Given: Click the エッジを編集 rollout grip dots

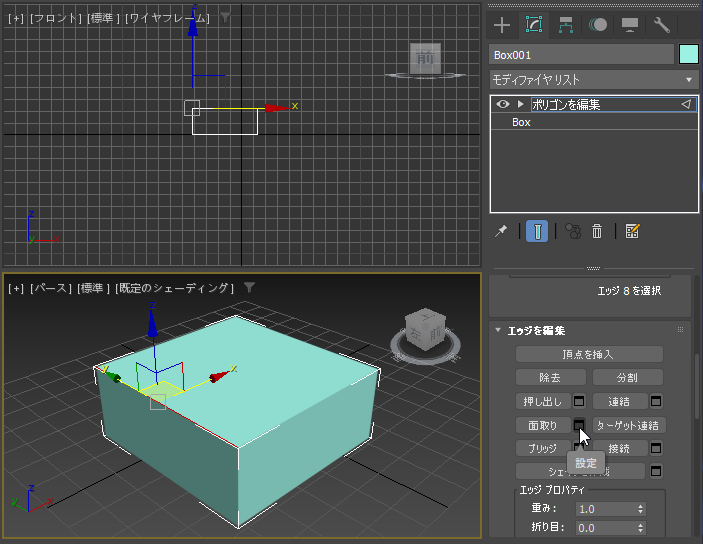Looking at the screenshot, I should pos(680,330).
